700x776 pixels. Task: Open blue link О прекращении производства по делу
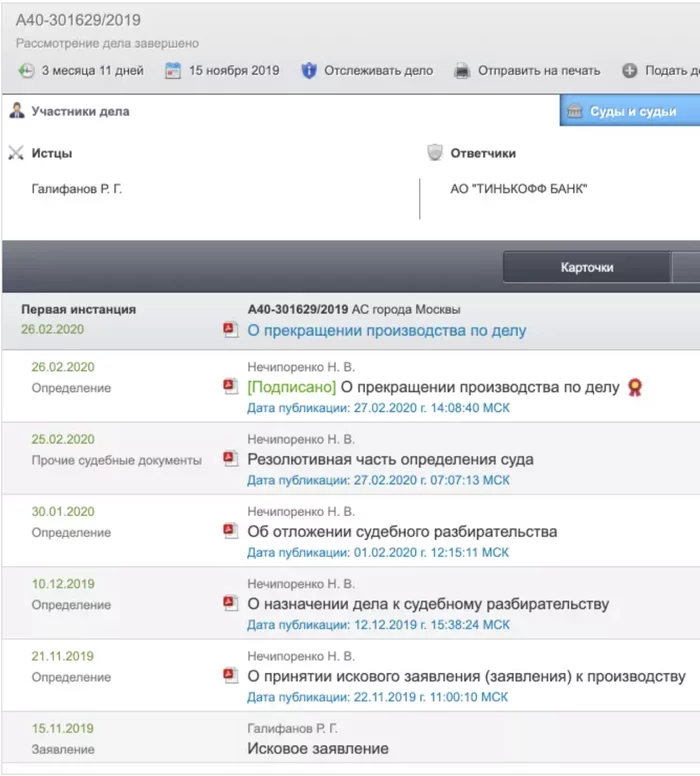tap(386, 330)
